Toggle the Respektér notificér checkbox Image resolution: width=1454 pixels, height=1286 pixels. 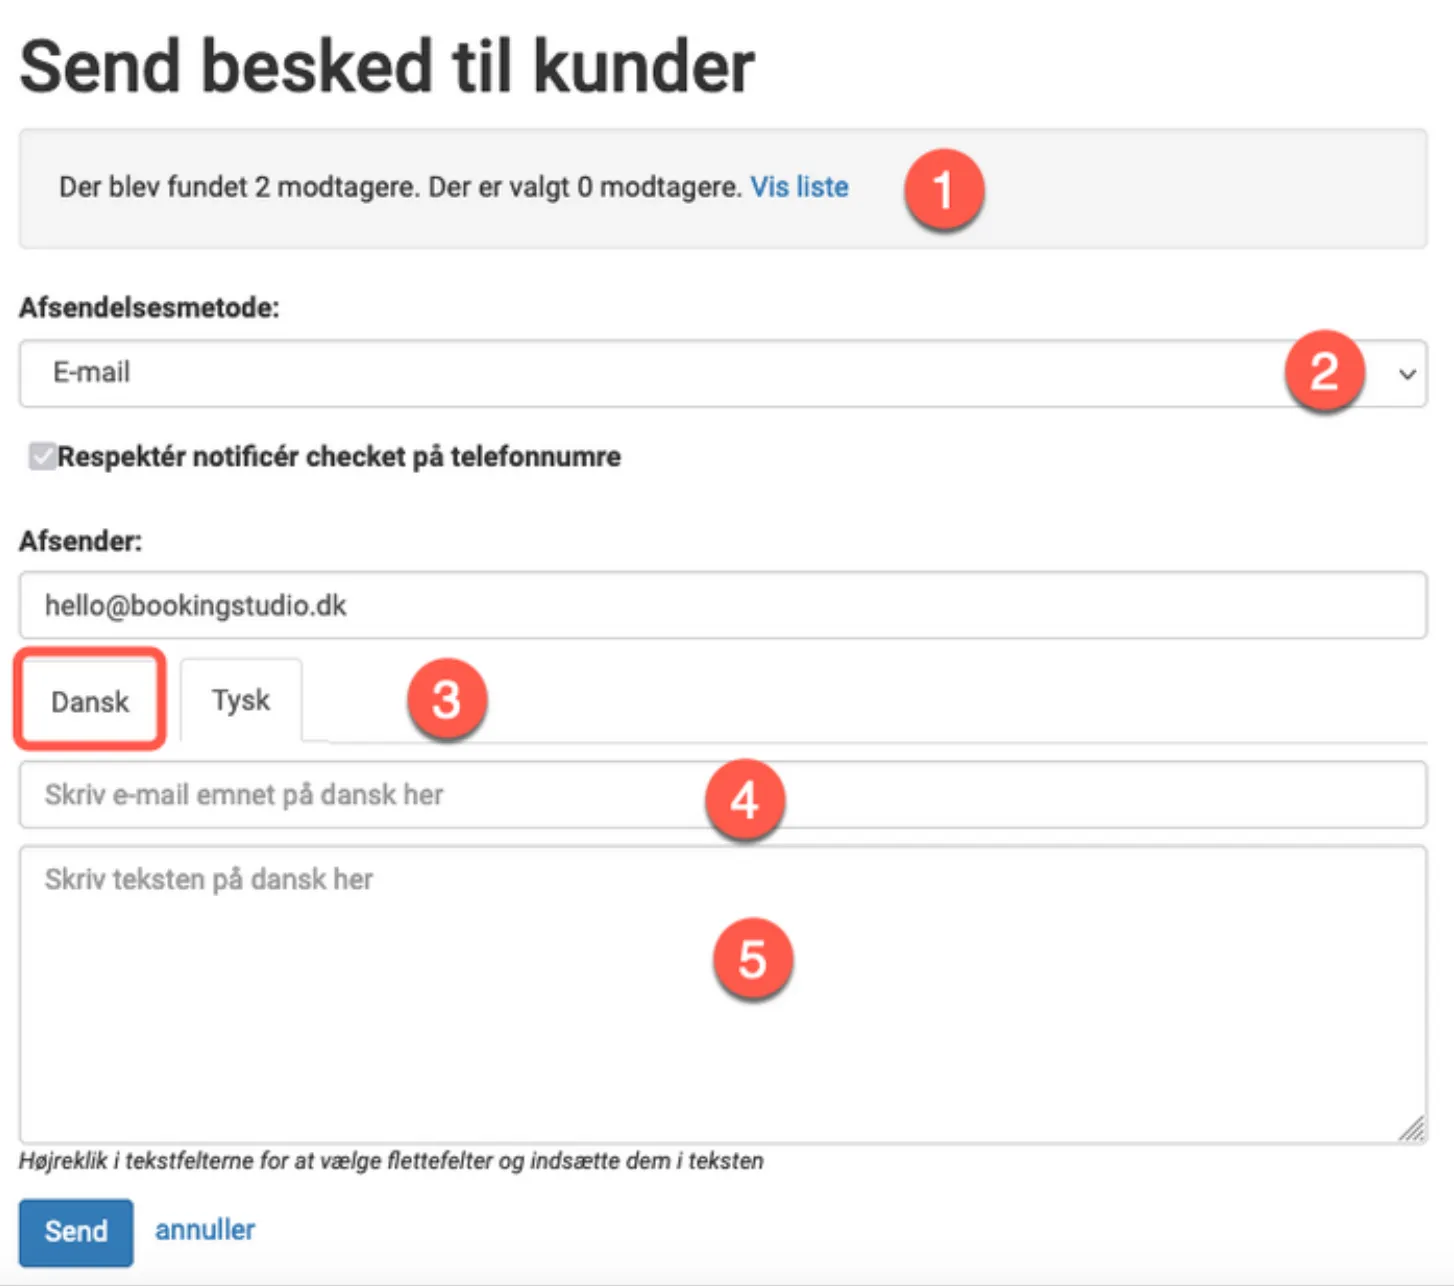(42, 457)
